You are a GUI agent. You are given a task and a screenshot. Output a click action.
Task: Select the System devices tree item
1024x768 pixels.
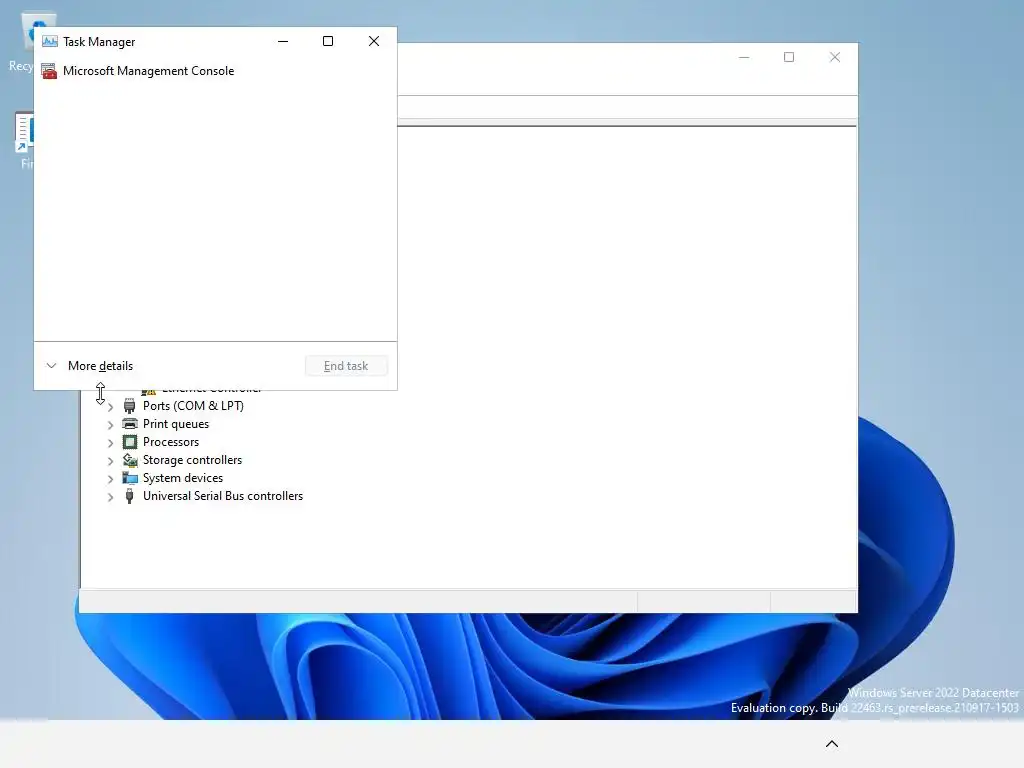point(183,478)
